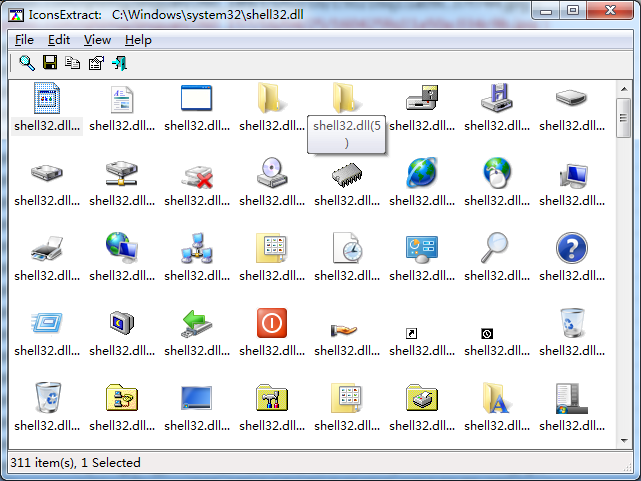The width and height of the screenshot is (641, 481).
Task: Select the empty recycle bin icon
Action: click(x=572, y=323)
